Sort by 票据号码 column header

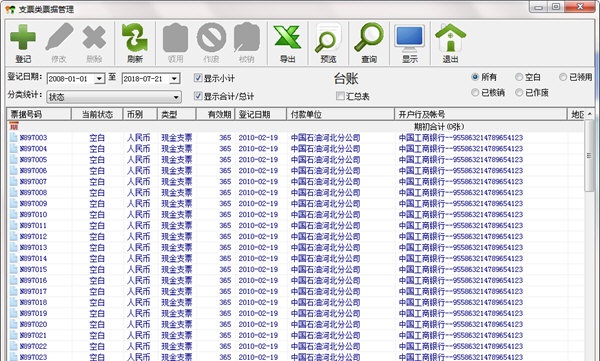39,114
